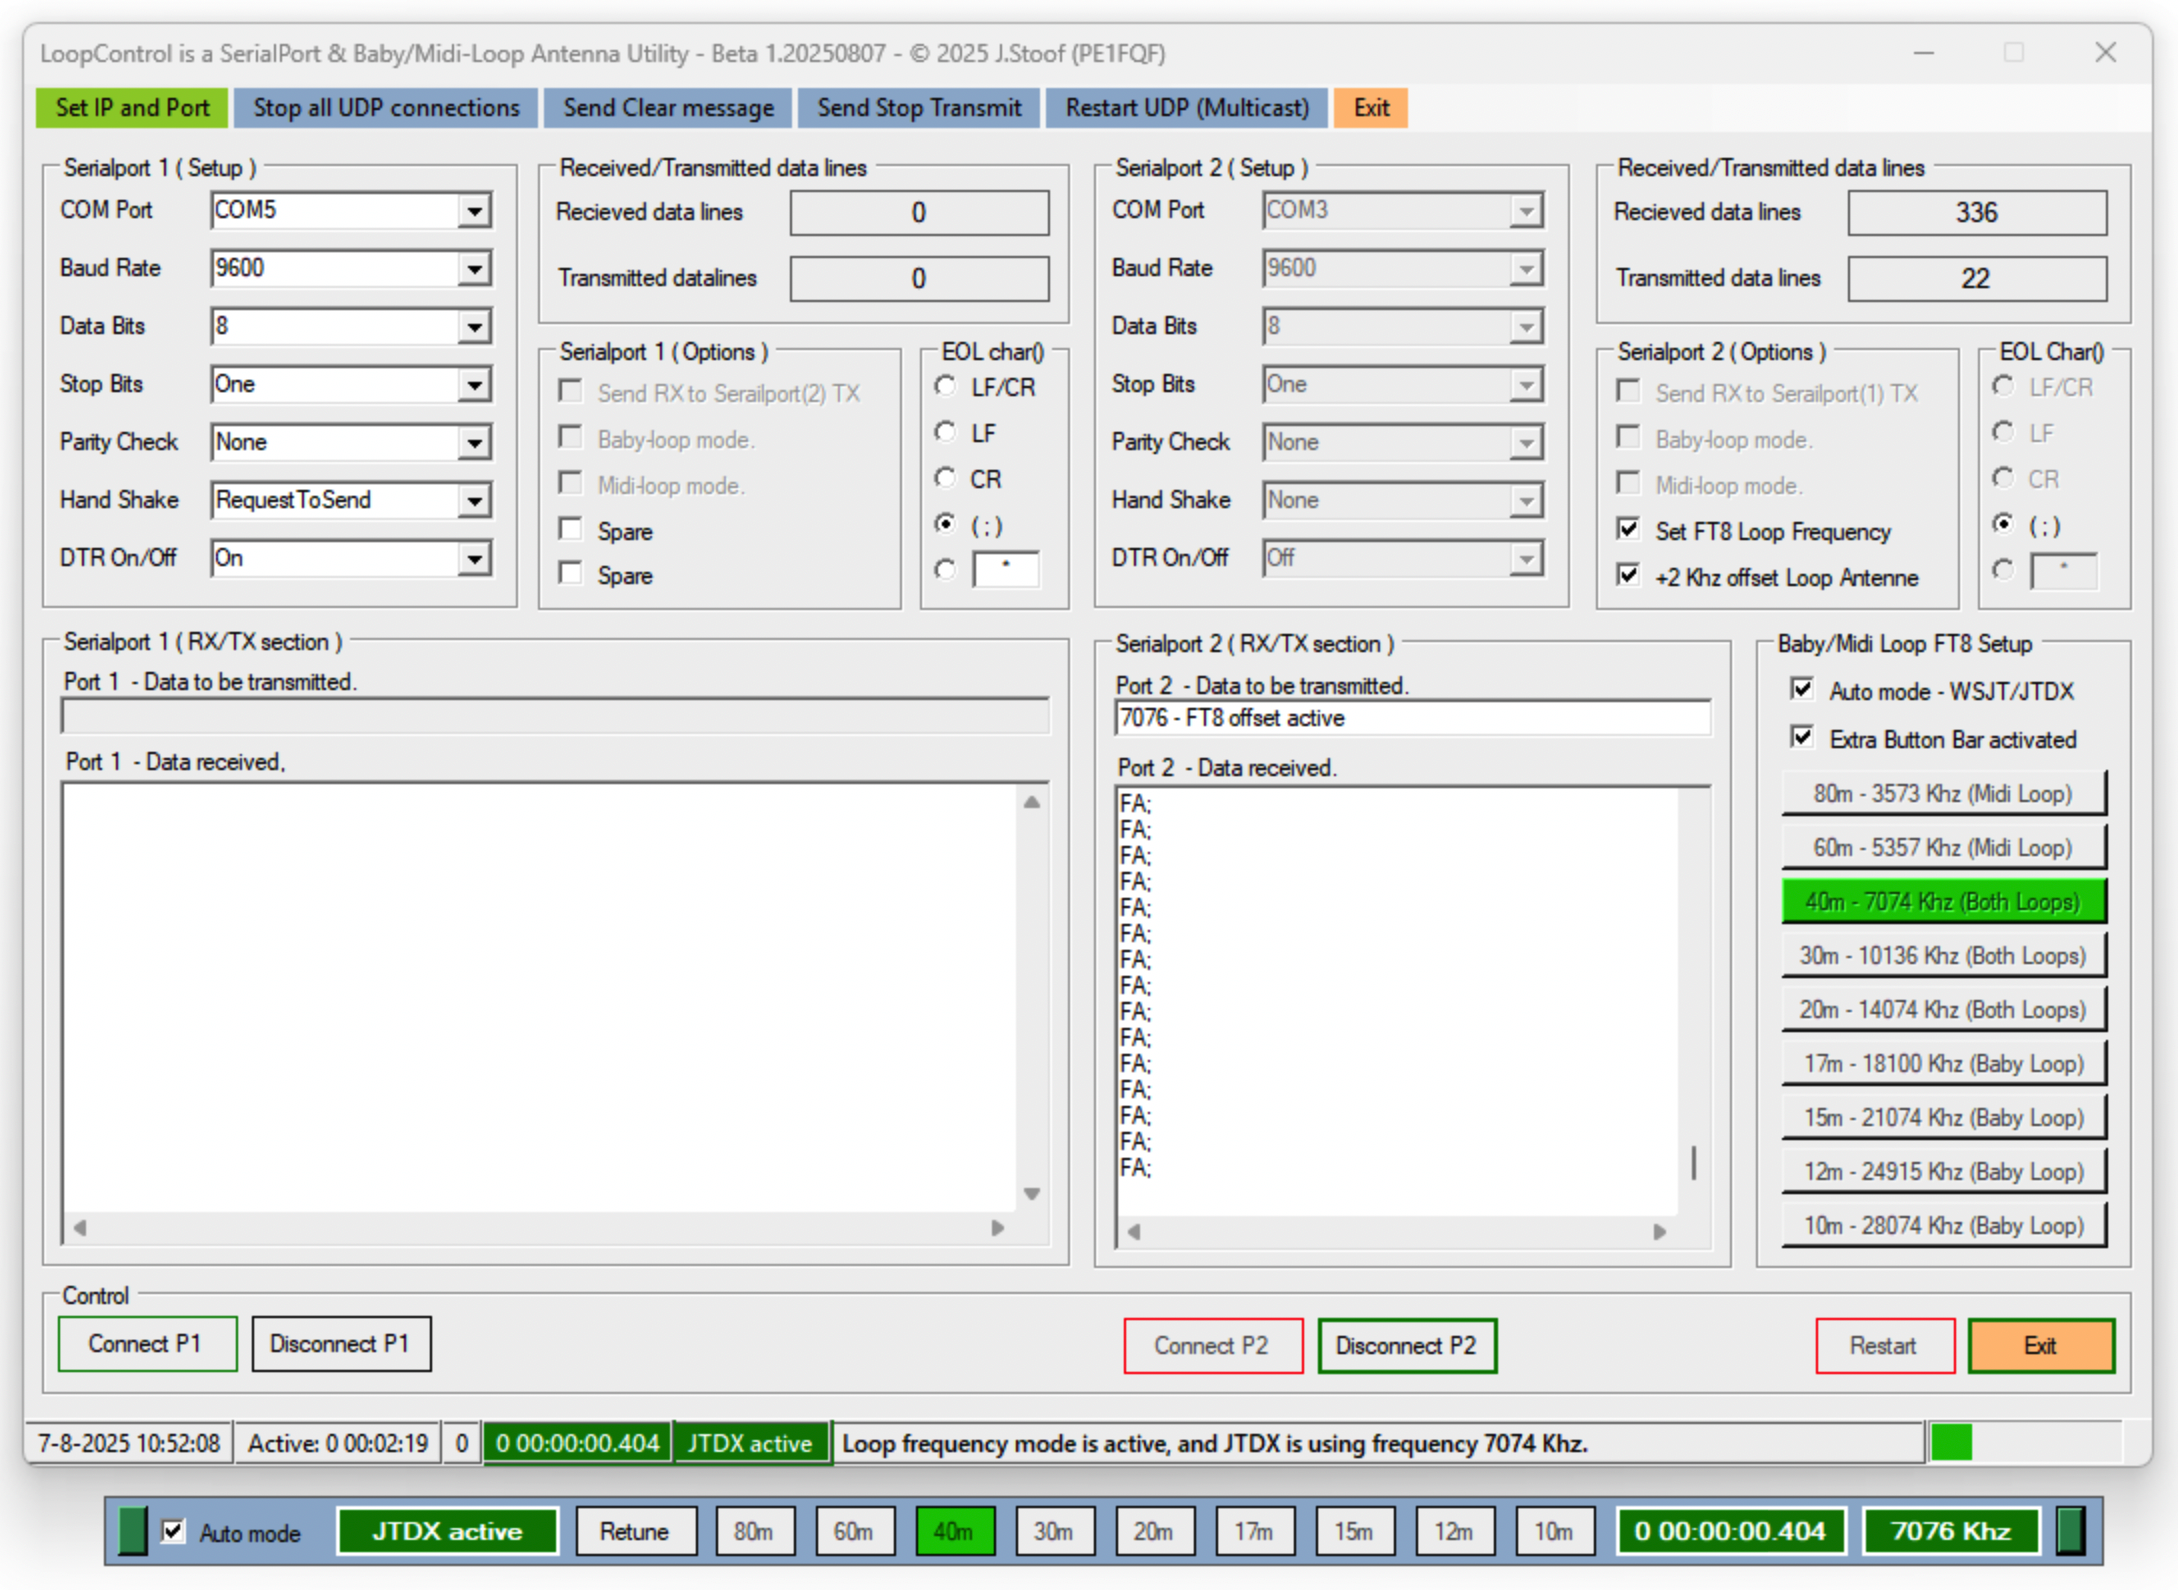
Task: Toggle Auto mode - WSJT/JTDX checkbox
Action: pyautogui.click(x=1802, y=689)
